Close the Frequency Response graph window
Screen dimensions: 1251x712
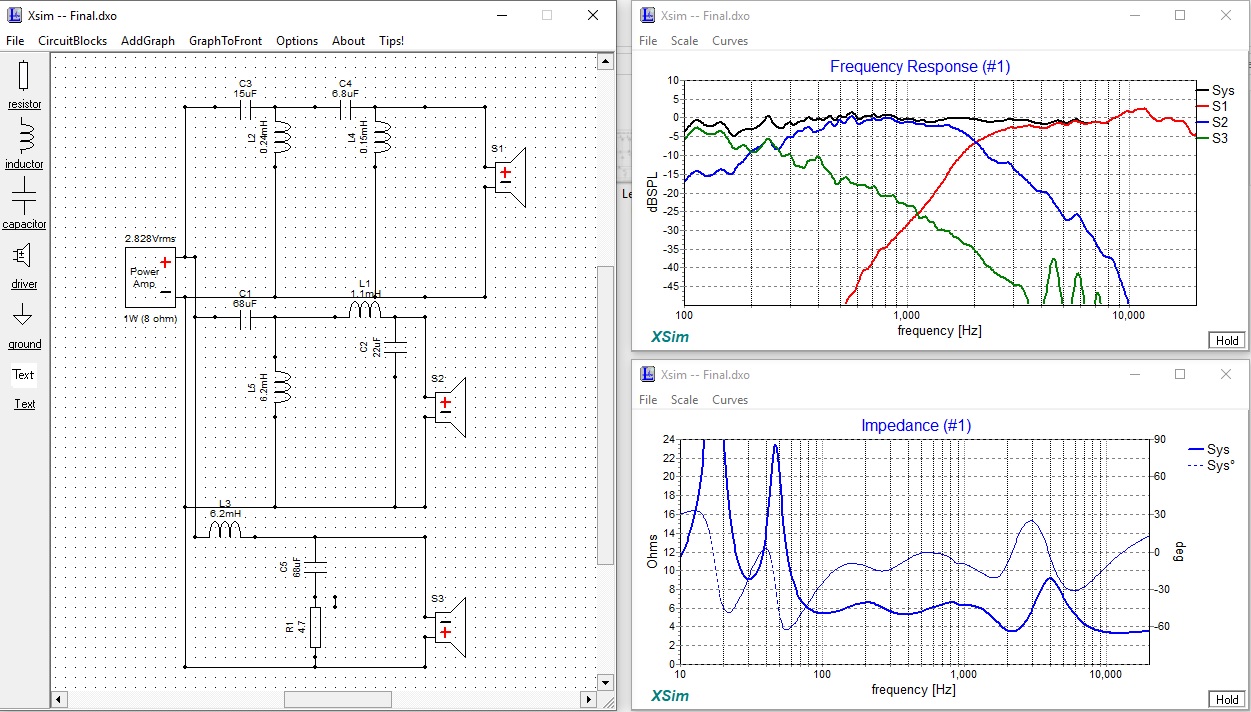tap(1226, 15)
